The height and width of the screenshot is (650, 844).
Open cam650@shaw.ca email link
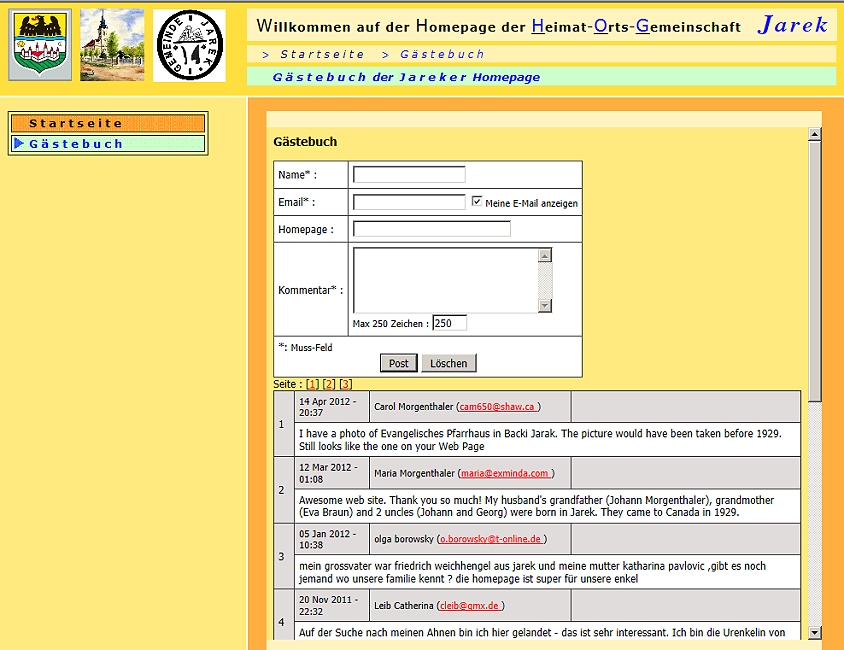(497, 407)
